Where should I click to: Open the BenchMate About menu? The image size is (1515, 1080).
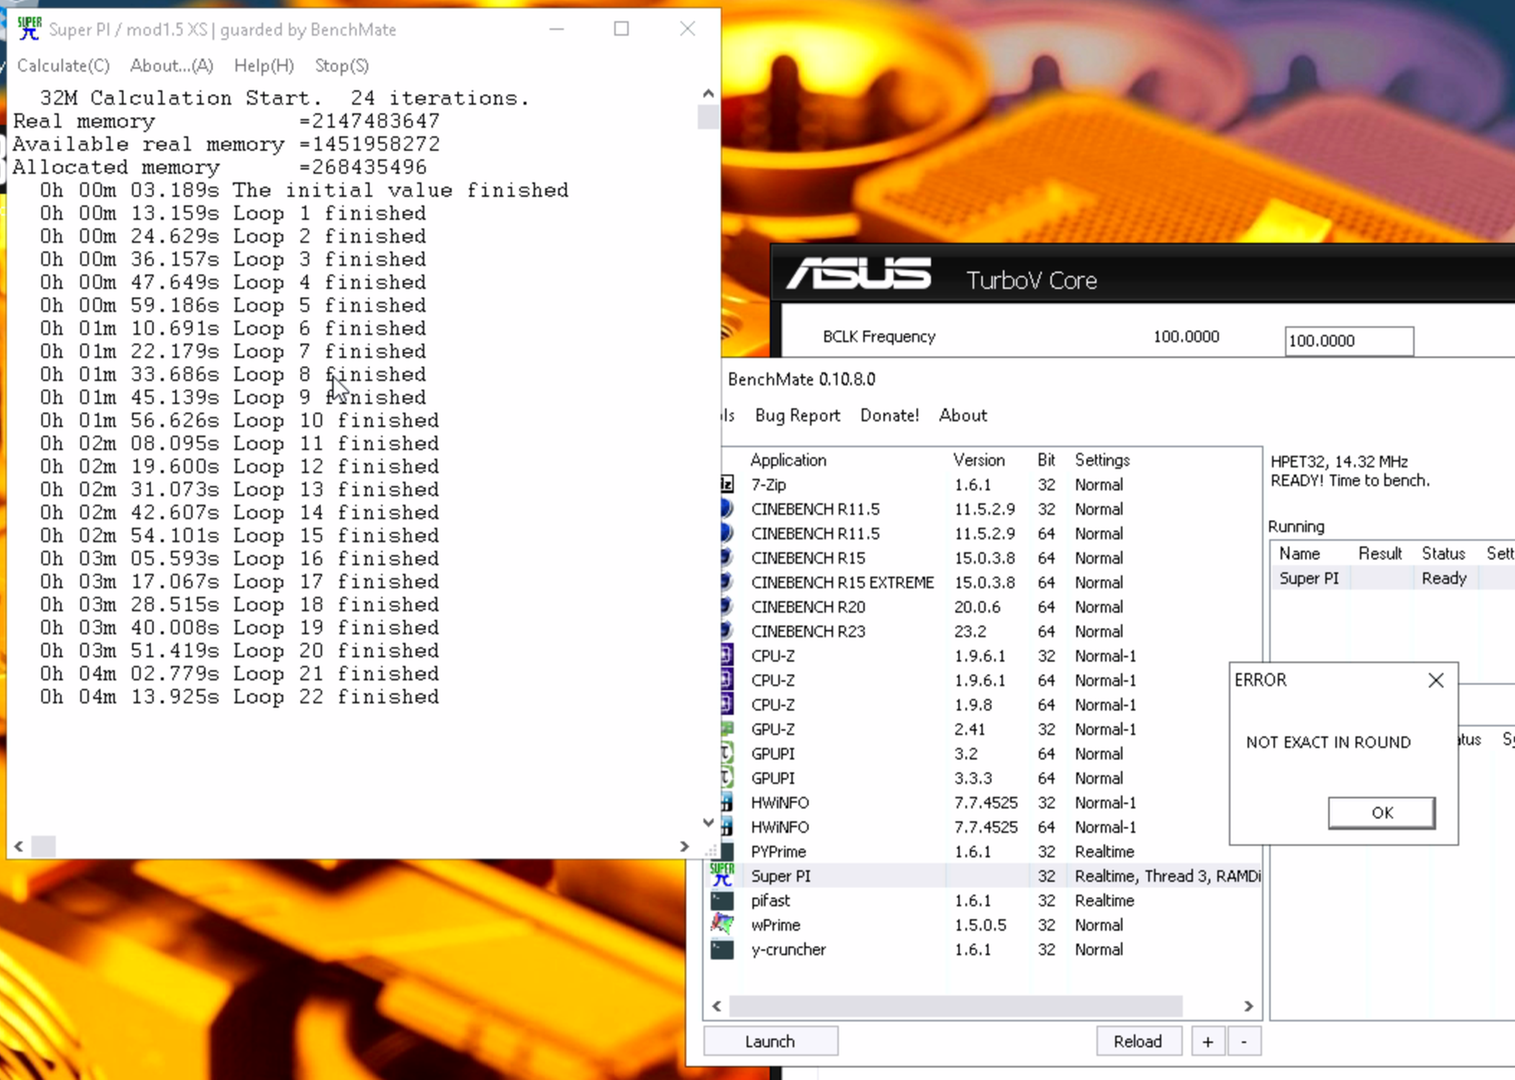962,415
